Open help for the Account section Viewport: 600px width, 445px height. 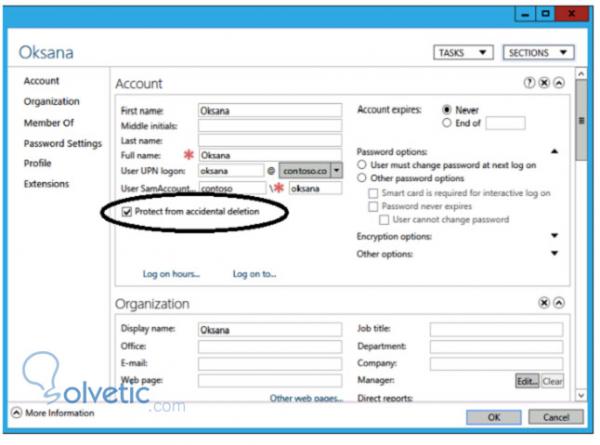coord(529,83)
